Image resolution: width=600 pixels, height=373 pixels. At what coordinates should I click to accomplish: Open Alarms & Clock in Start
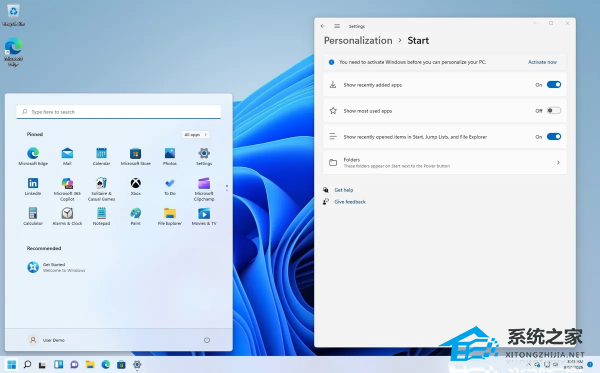[x=67, y=216]
